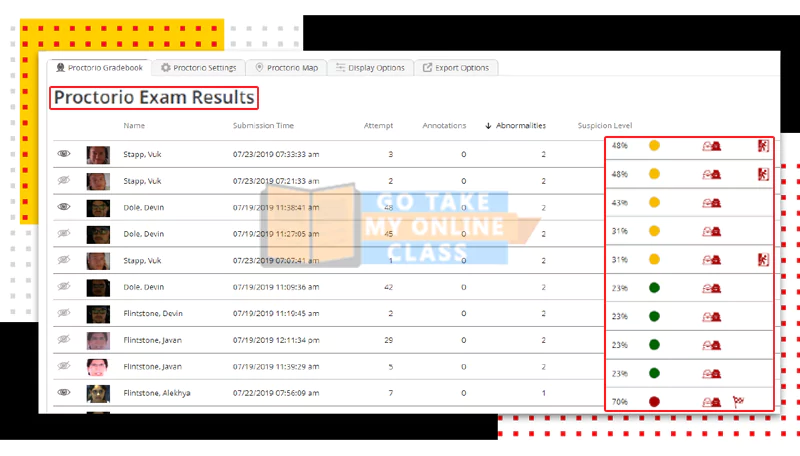
Task: Click yellow suspicion dot in 07:33:33 am row
Action: [x=654, y=146]
